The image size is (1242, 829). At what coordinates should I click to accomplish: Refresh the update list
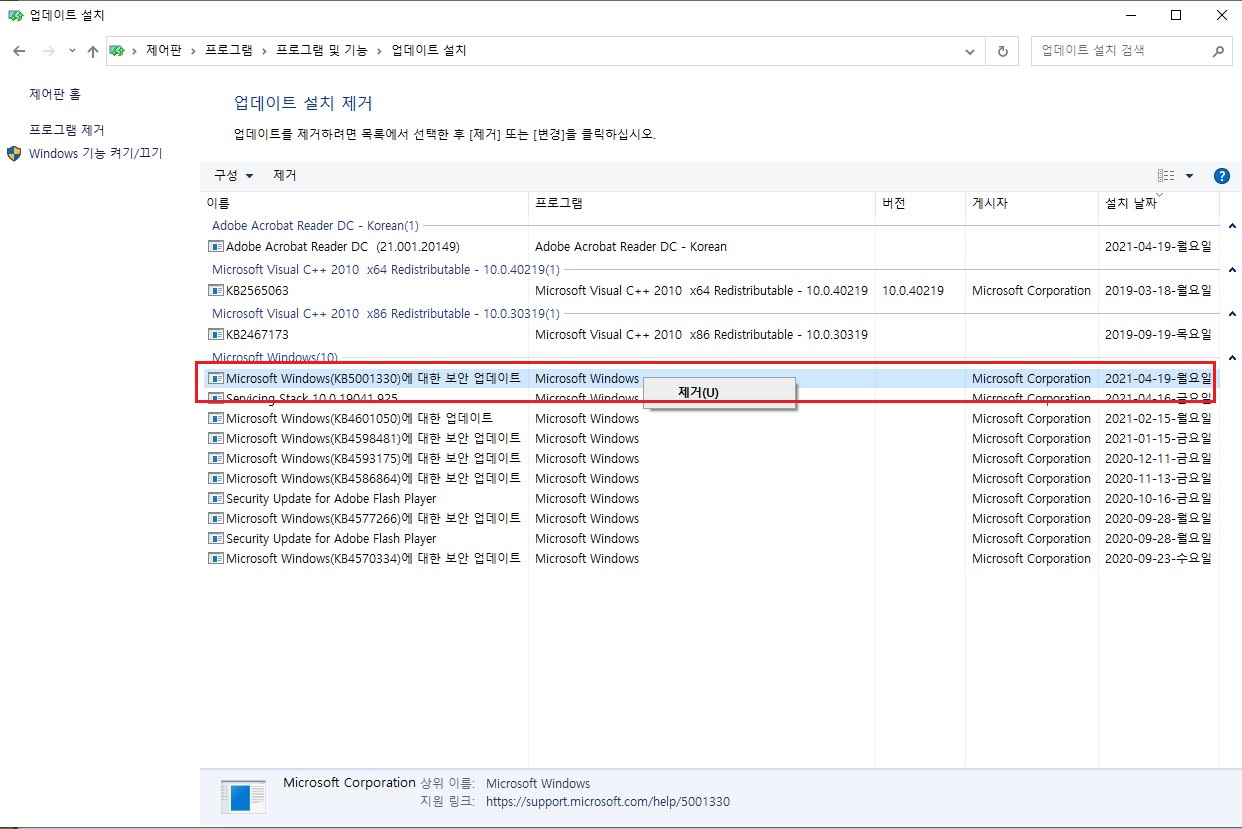pos(1003,50)
